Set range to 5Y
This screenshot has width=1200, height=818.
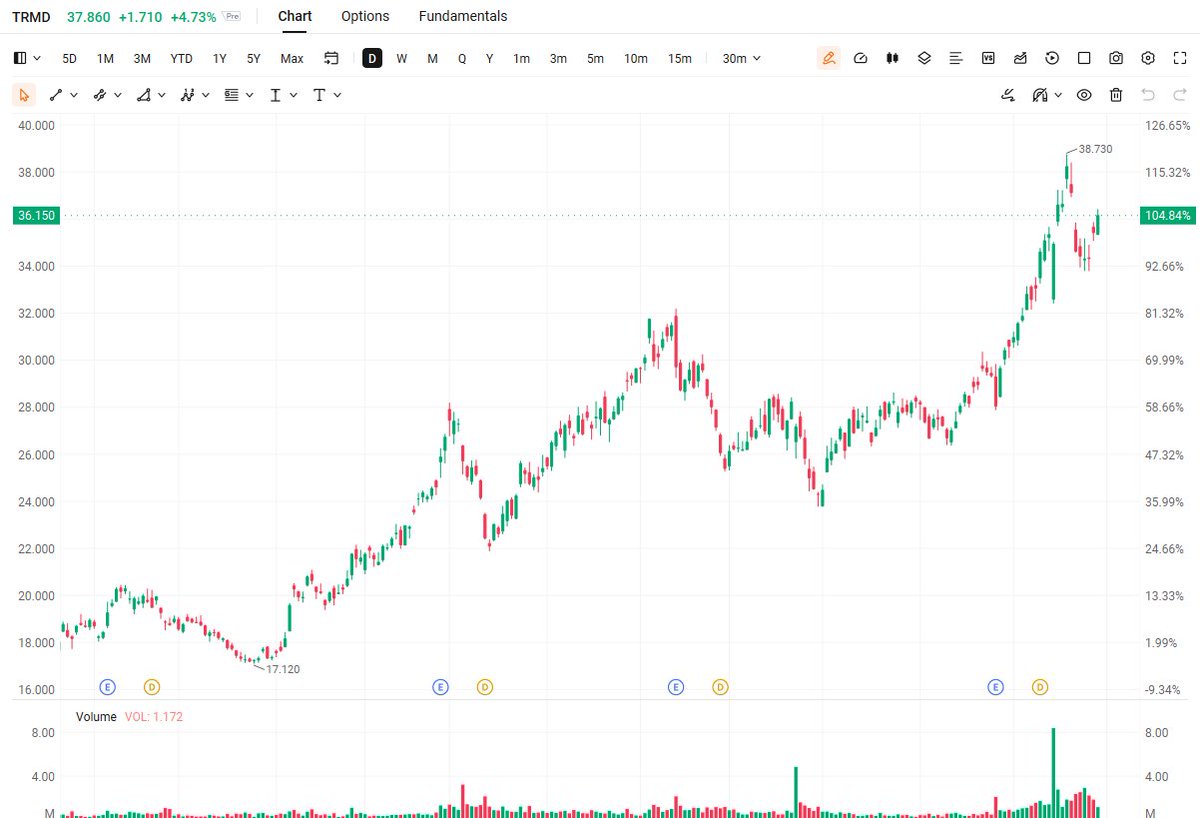pyautogui.click(x=254, y=58)
